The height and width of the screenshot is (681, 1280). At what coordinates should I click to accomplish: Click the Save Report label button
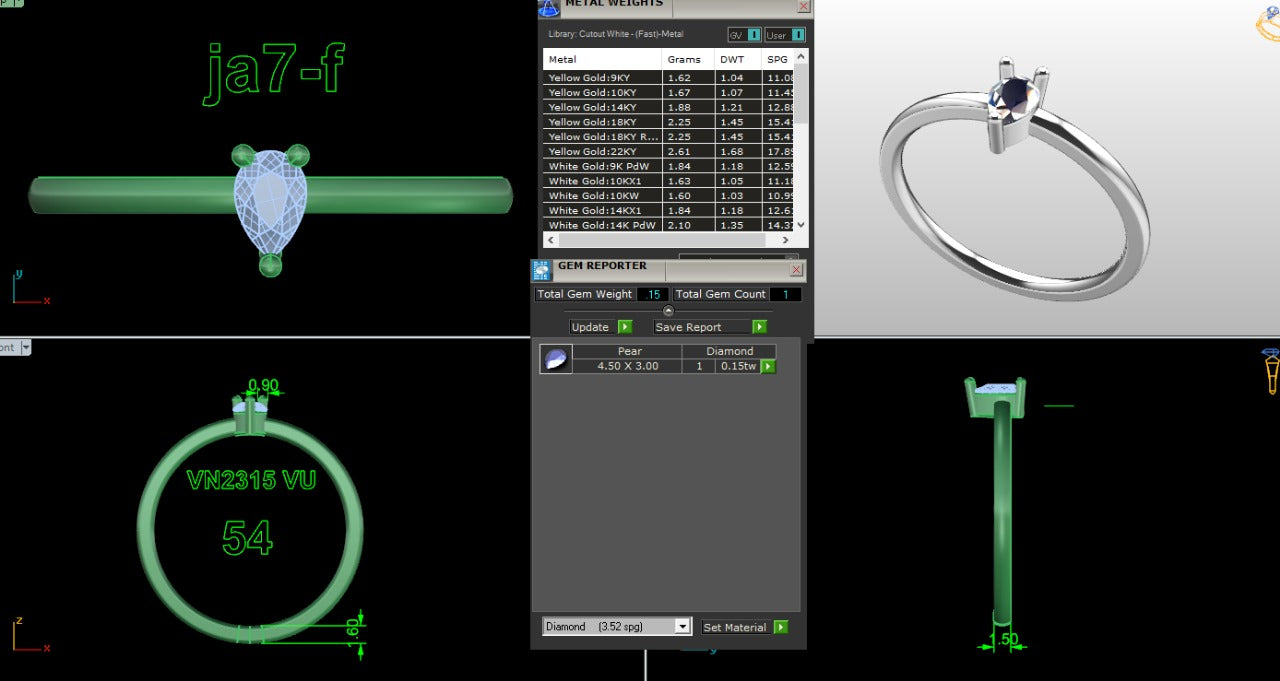point(700,327)
